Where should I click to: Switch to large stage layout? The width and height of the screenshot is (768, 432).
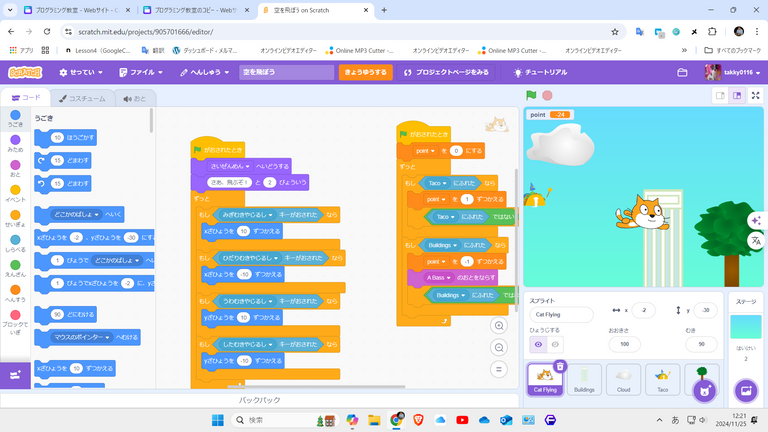coord(737,96)
